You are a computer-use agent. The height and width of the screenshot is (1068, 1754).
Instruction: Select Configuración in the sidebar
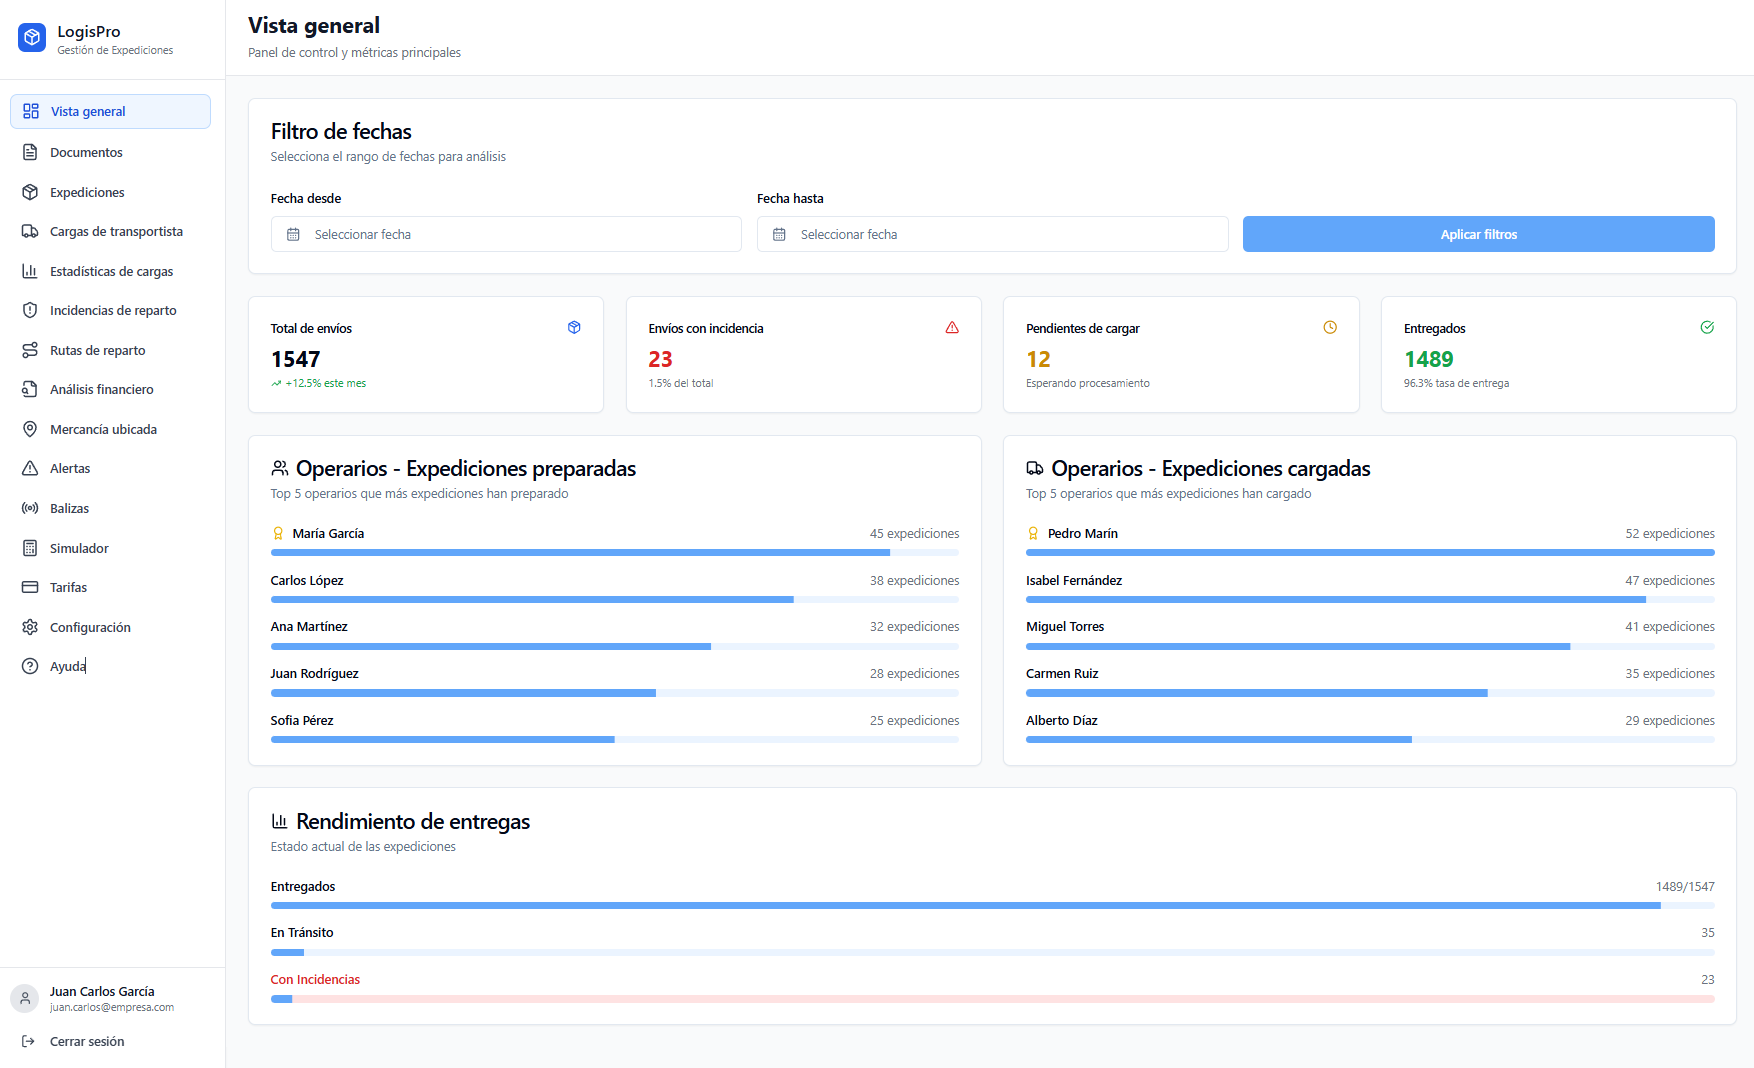(90, 627)
